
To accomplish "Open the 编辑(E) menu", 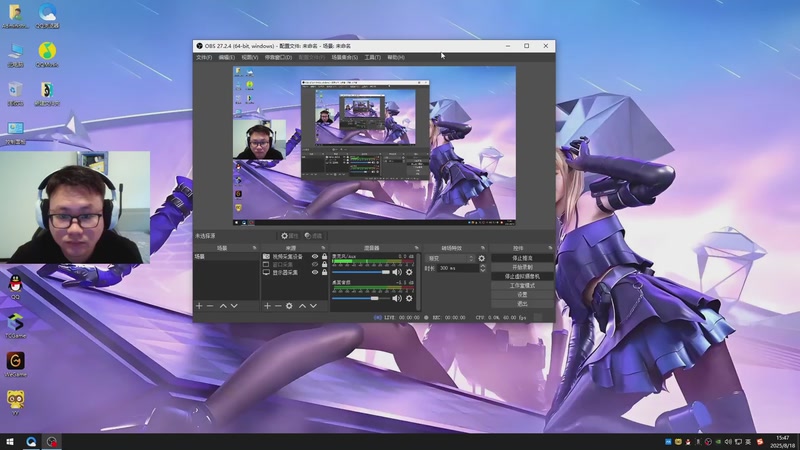I will click(x=227, y=58).
